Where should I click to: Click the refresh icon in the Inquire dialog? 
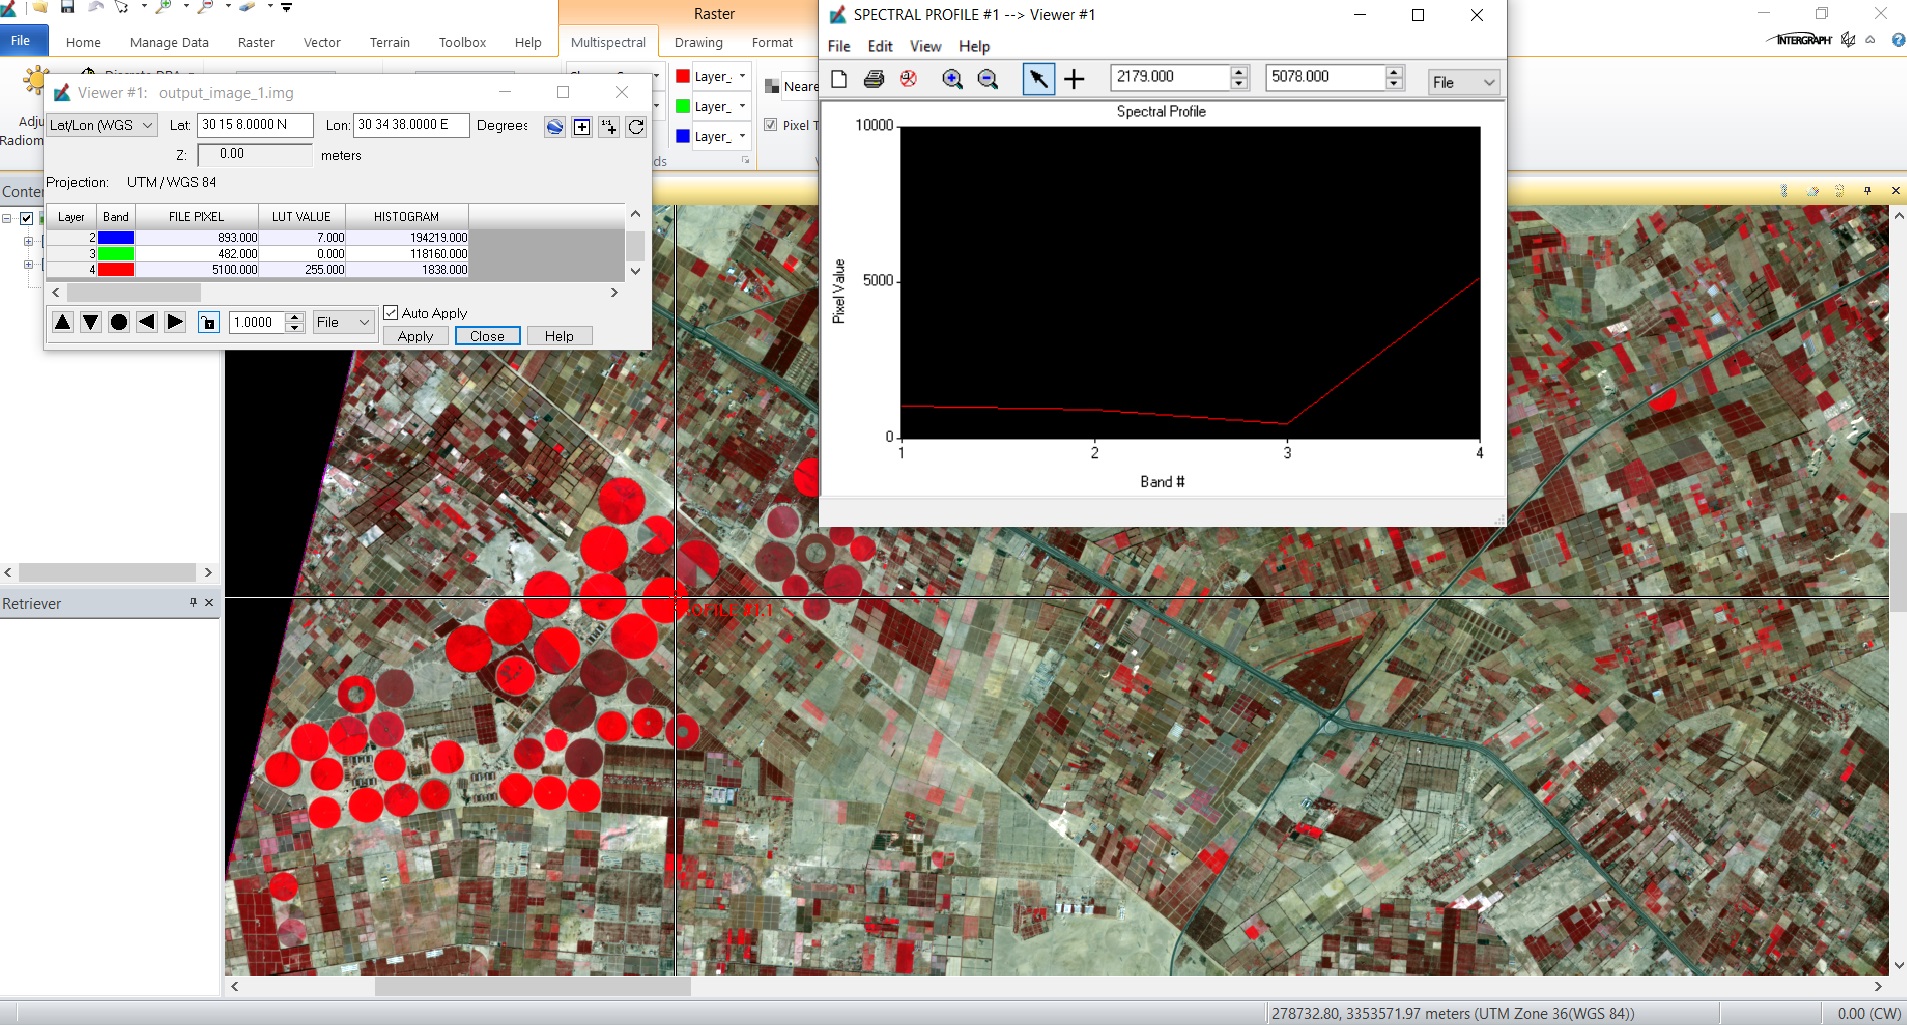[x=637, y=127]
